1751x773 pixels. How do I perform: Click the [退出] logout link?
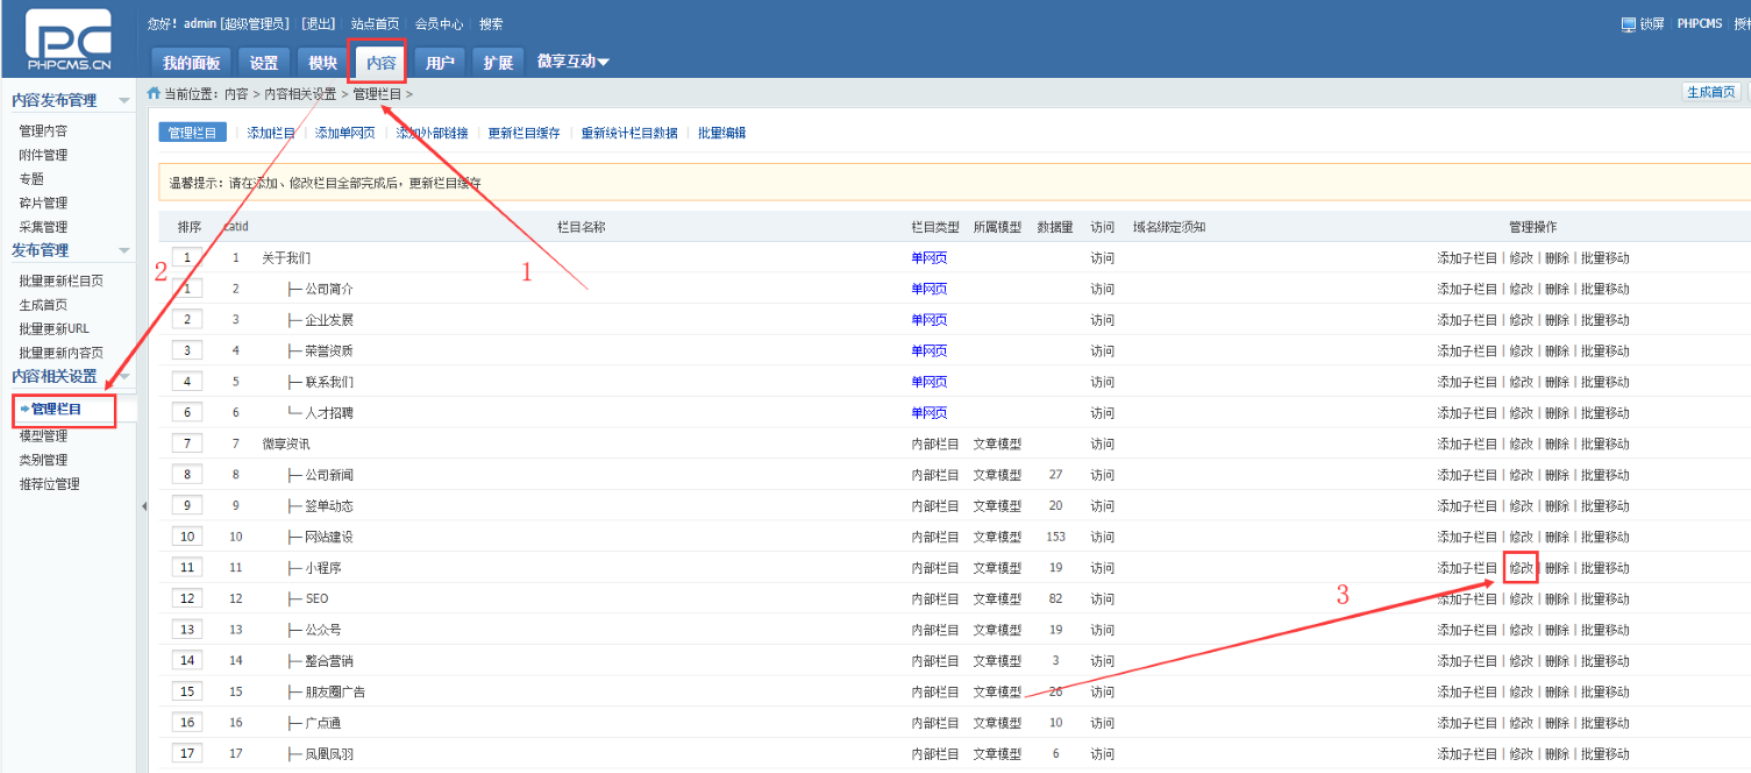point(318,24)
